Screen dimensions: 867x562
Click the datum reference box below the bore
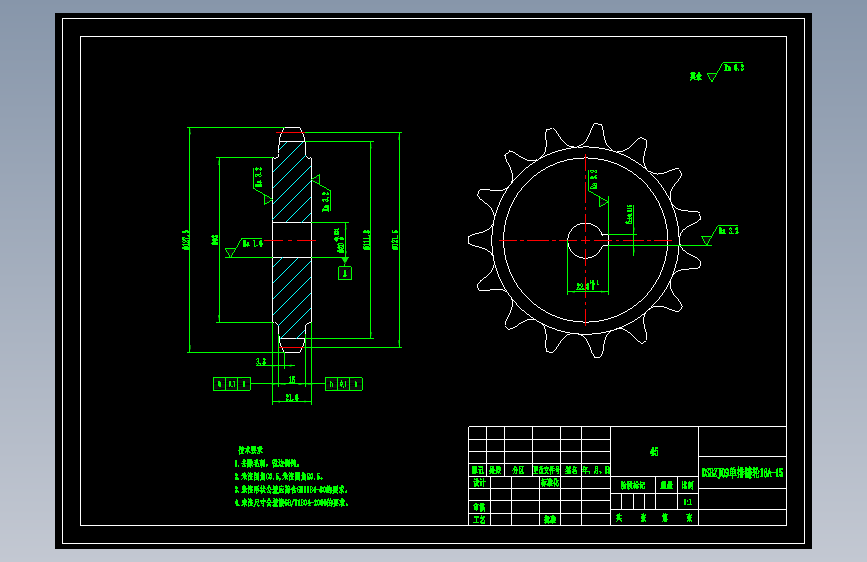pyautogui.click(x=345, y=273)
